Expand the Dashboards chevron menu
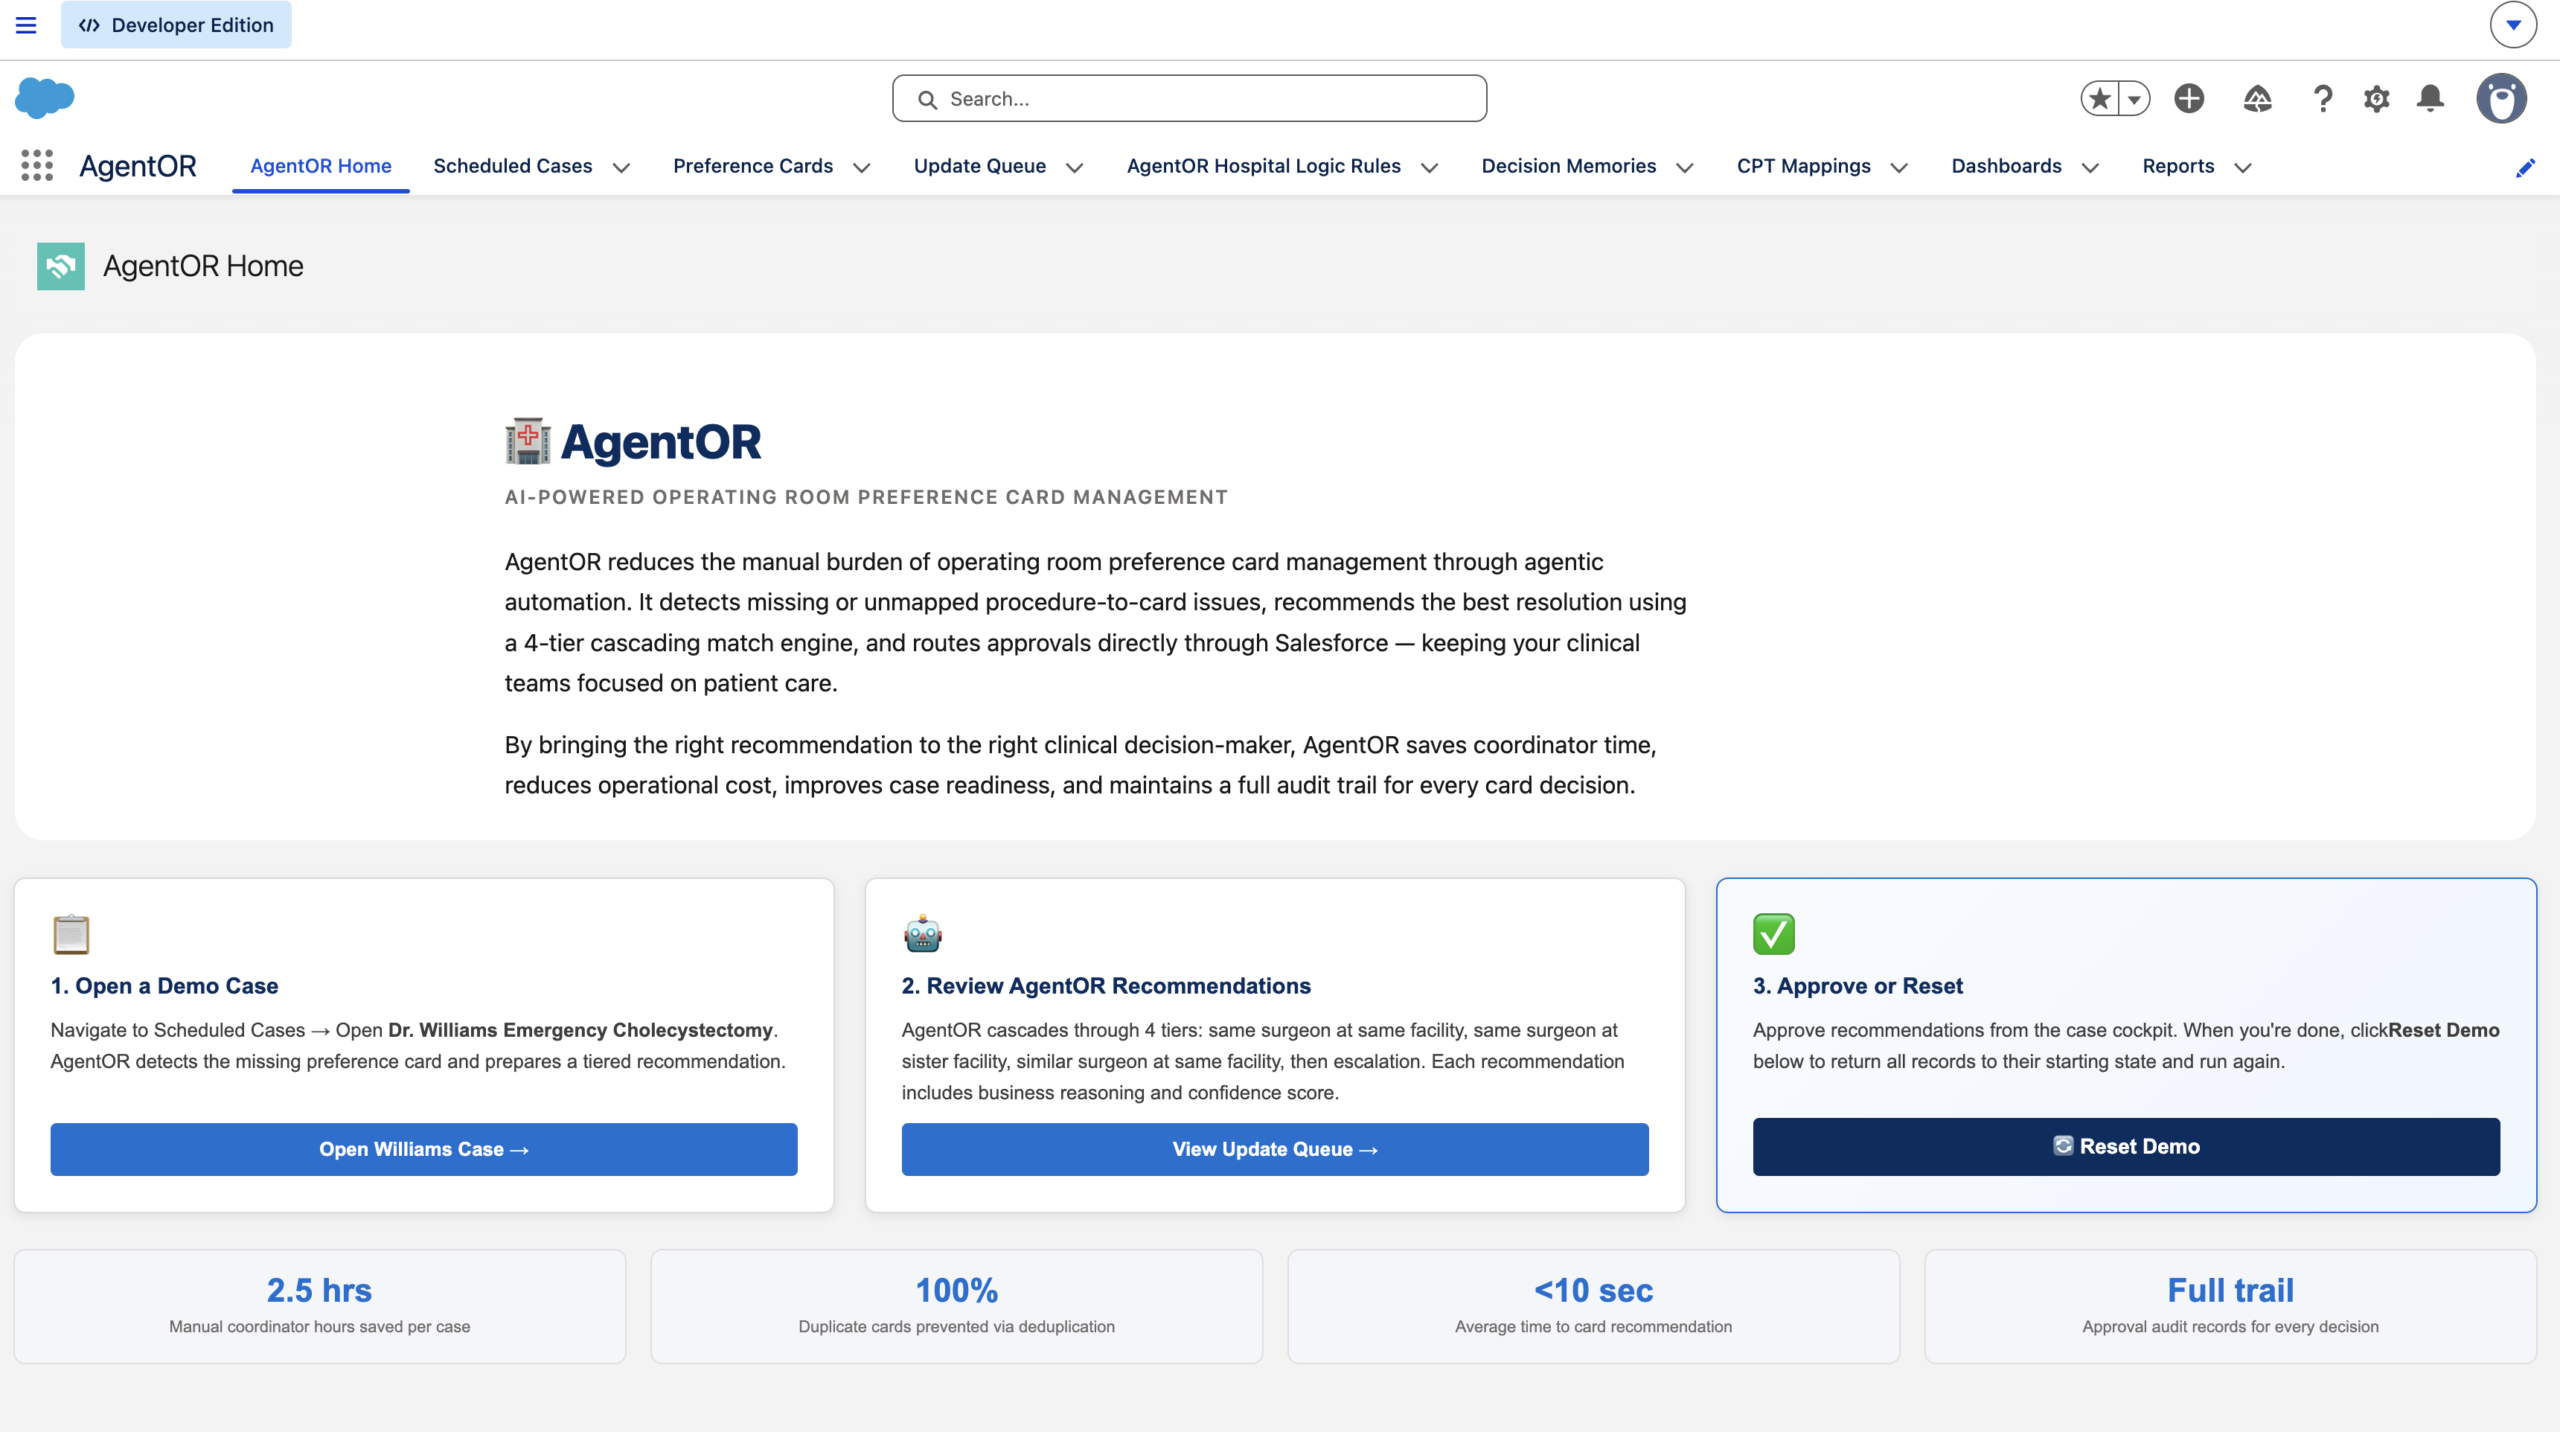This screenshot has height=1432, width=2560. point(2090,167)
